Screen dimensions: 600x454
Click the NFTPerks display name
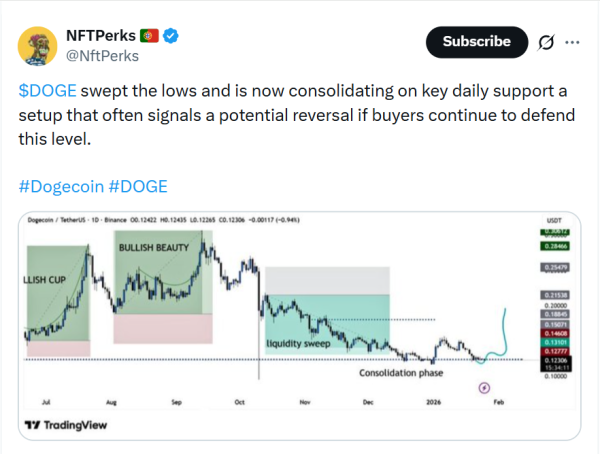103,36
